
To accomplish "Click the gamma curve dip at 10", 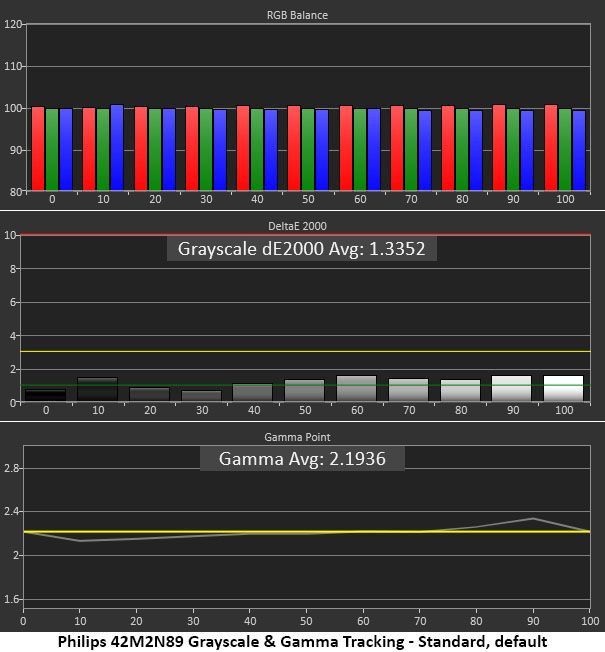I will point(80,541).
